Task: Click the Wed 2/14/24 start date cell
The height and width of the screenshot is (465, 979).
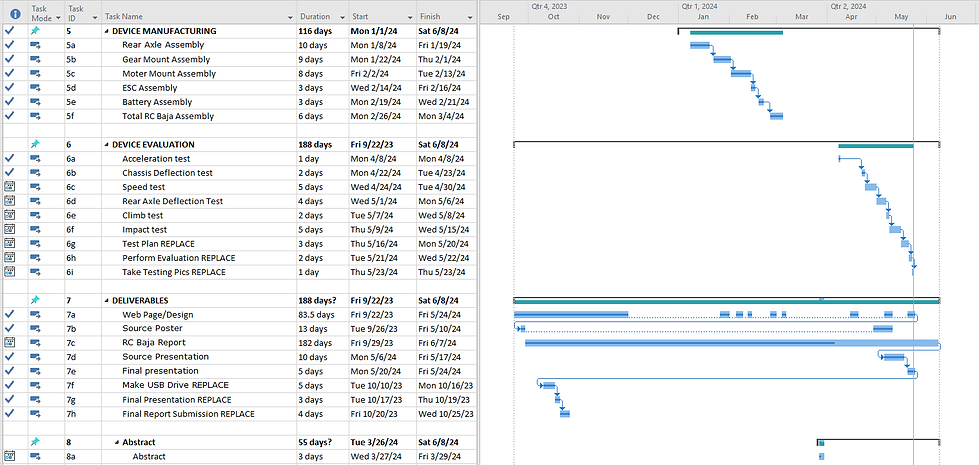Action: coord(381,87)
